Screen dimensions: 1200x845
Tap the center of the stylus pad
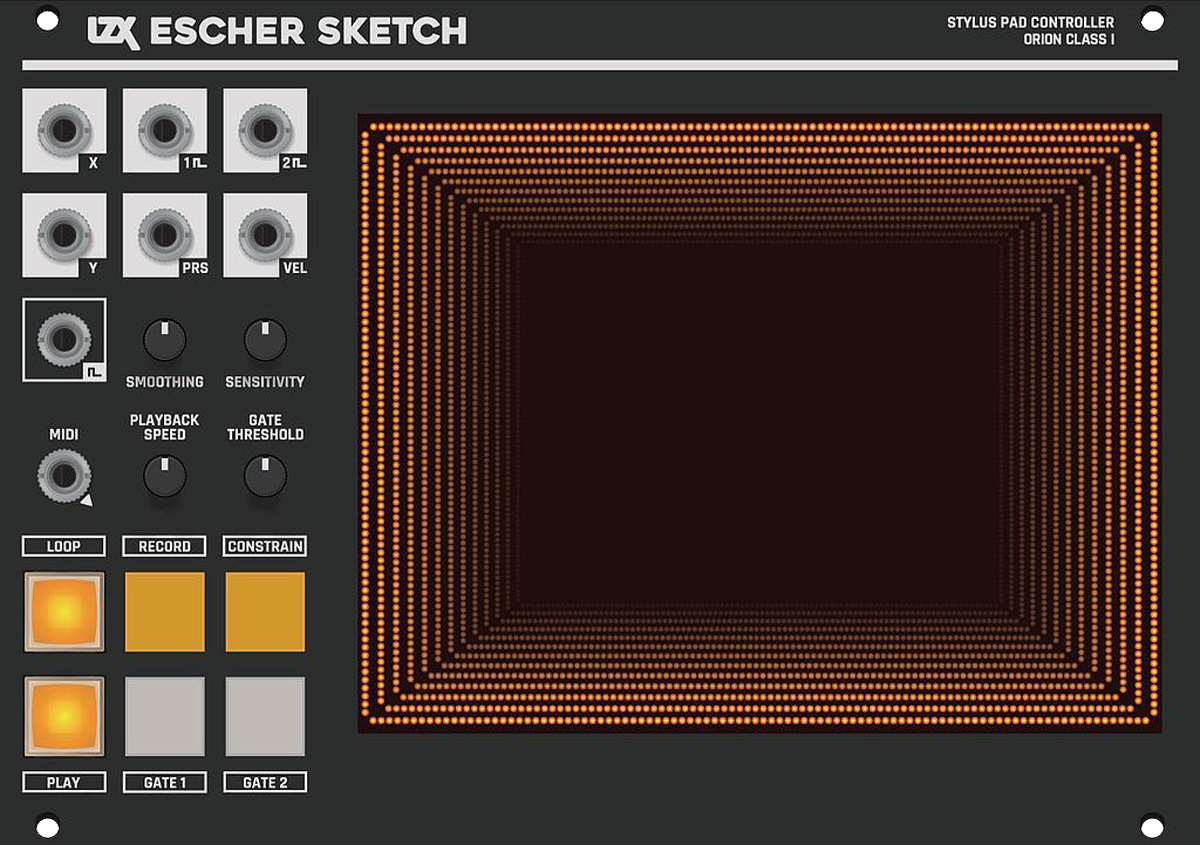[x=760, y=423]
